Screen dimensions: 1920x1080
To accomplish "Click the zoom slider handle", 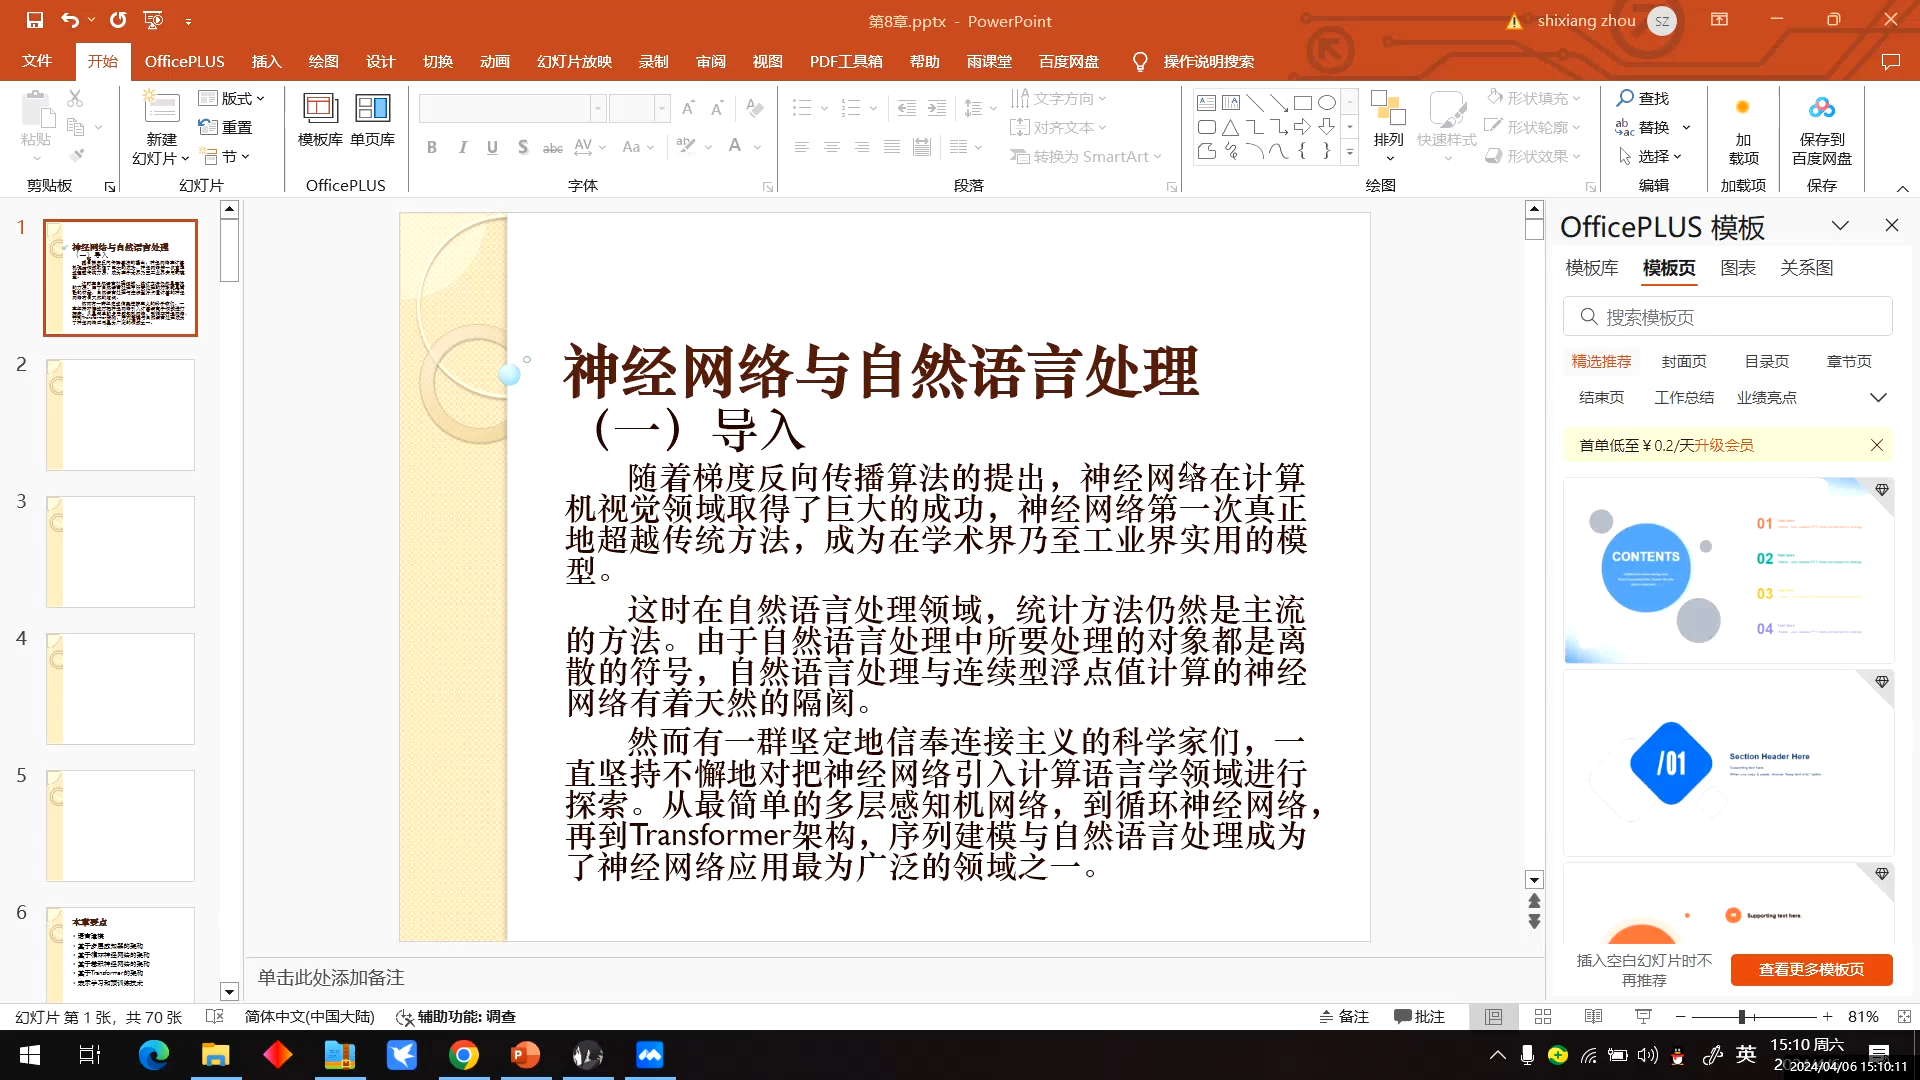I will [x=1742, y=1016].
